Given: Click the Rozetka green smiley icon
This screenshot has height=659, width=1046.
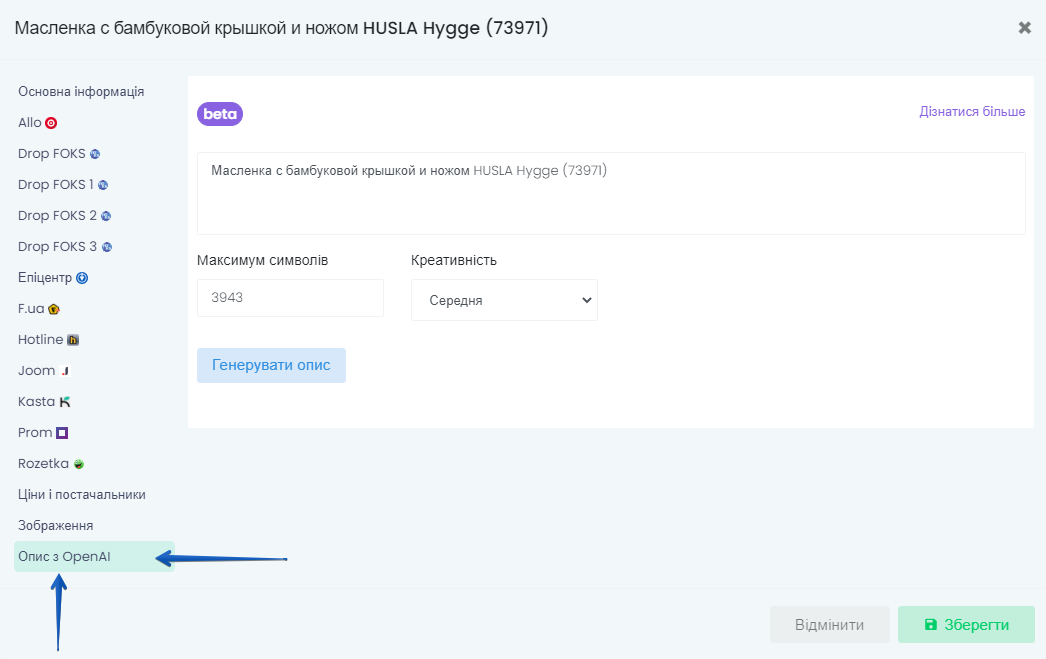Looking at the screenshot, I should (79, 464).
